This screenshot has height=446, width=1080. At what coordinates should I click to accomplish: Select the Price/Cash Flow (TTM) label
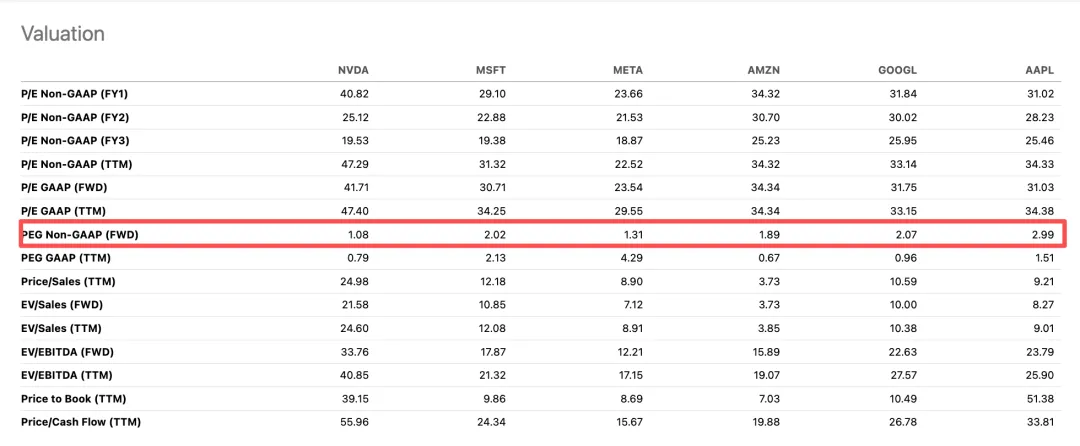pos(80,422)
